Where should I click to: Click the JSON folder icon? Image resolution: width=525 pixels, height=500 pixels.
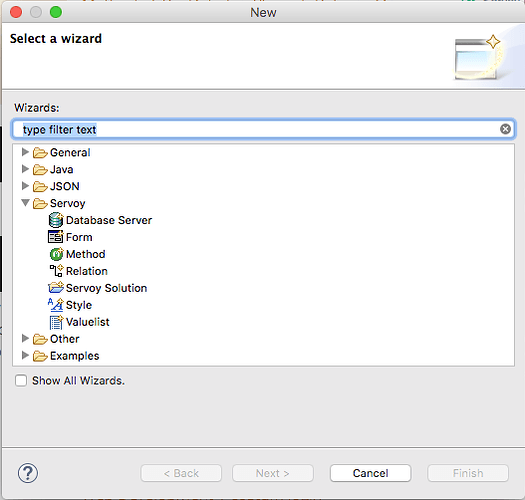[x=40, y=186]
